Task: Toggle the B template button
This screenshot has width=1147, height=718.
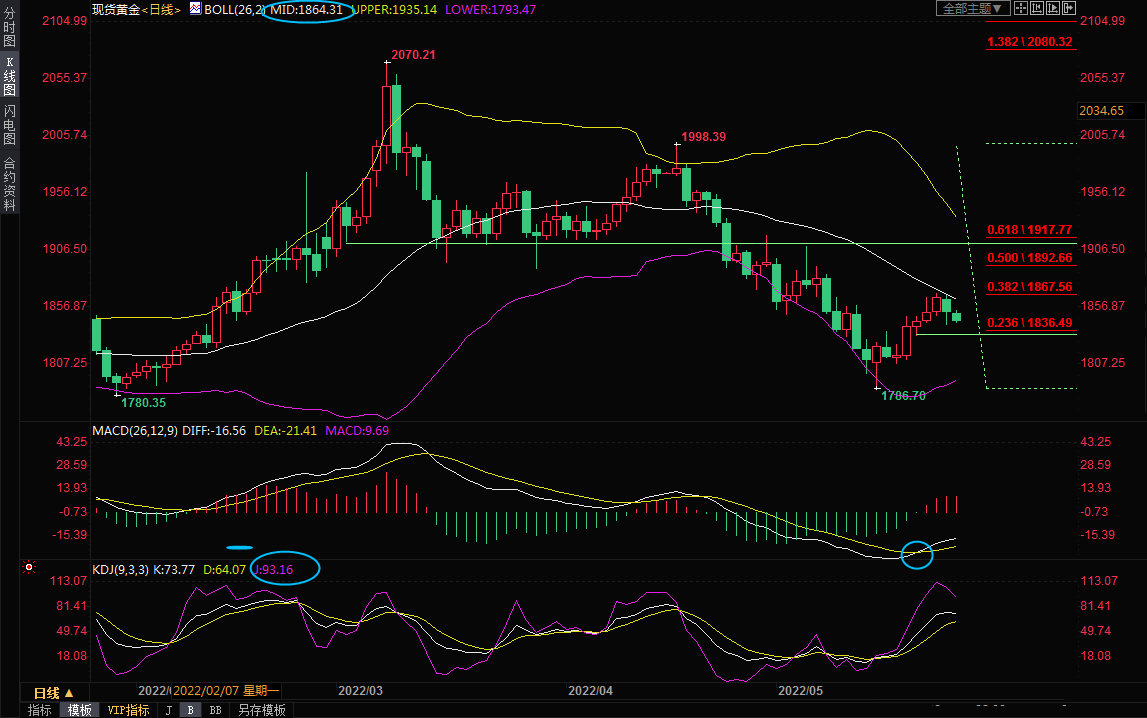Action: (x=191, y=710)
